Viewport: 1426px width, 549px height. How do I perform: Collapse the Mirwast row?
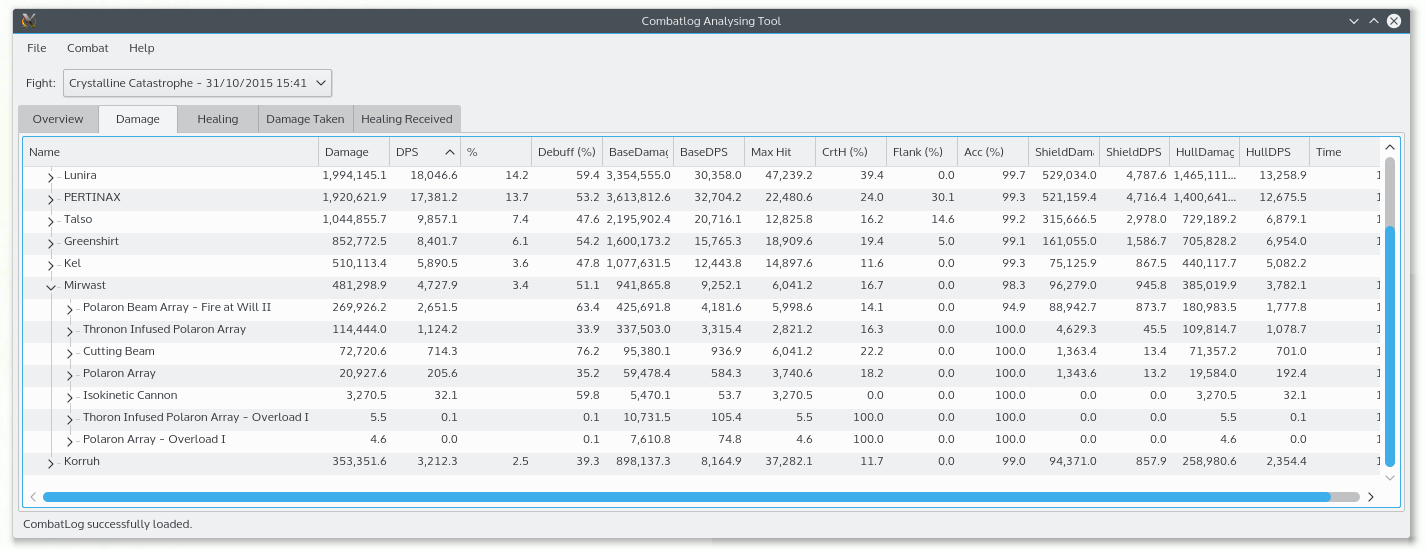51,286
